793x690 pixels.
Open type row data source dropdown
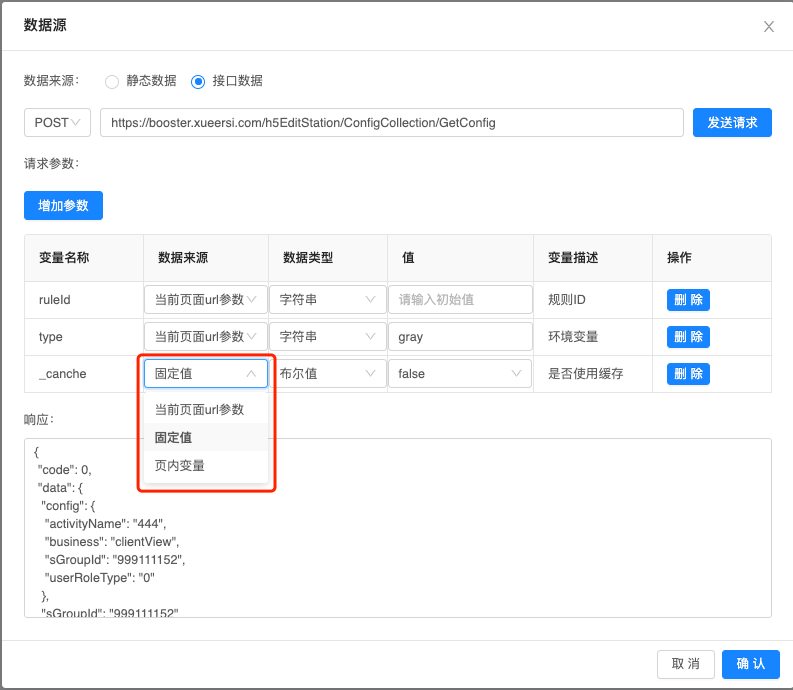tap(206, 337)
